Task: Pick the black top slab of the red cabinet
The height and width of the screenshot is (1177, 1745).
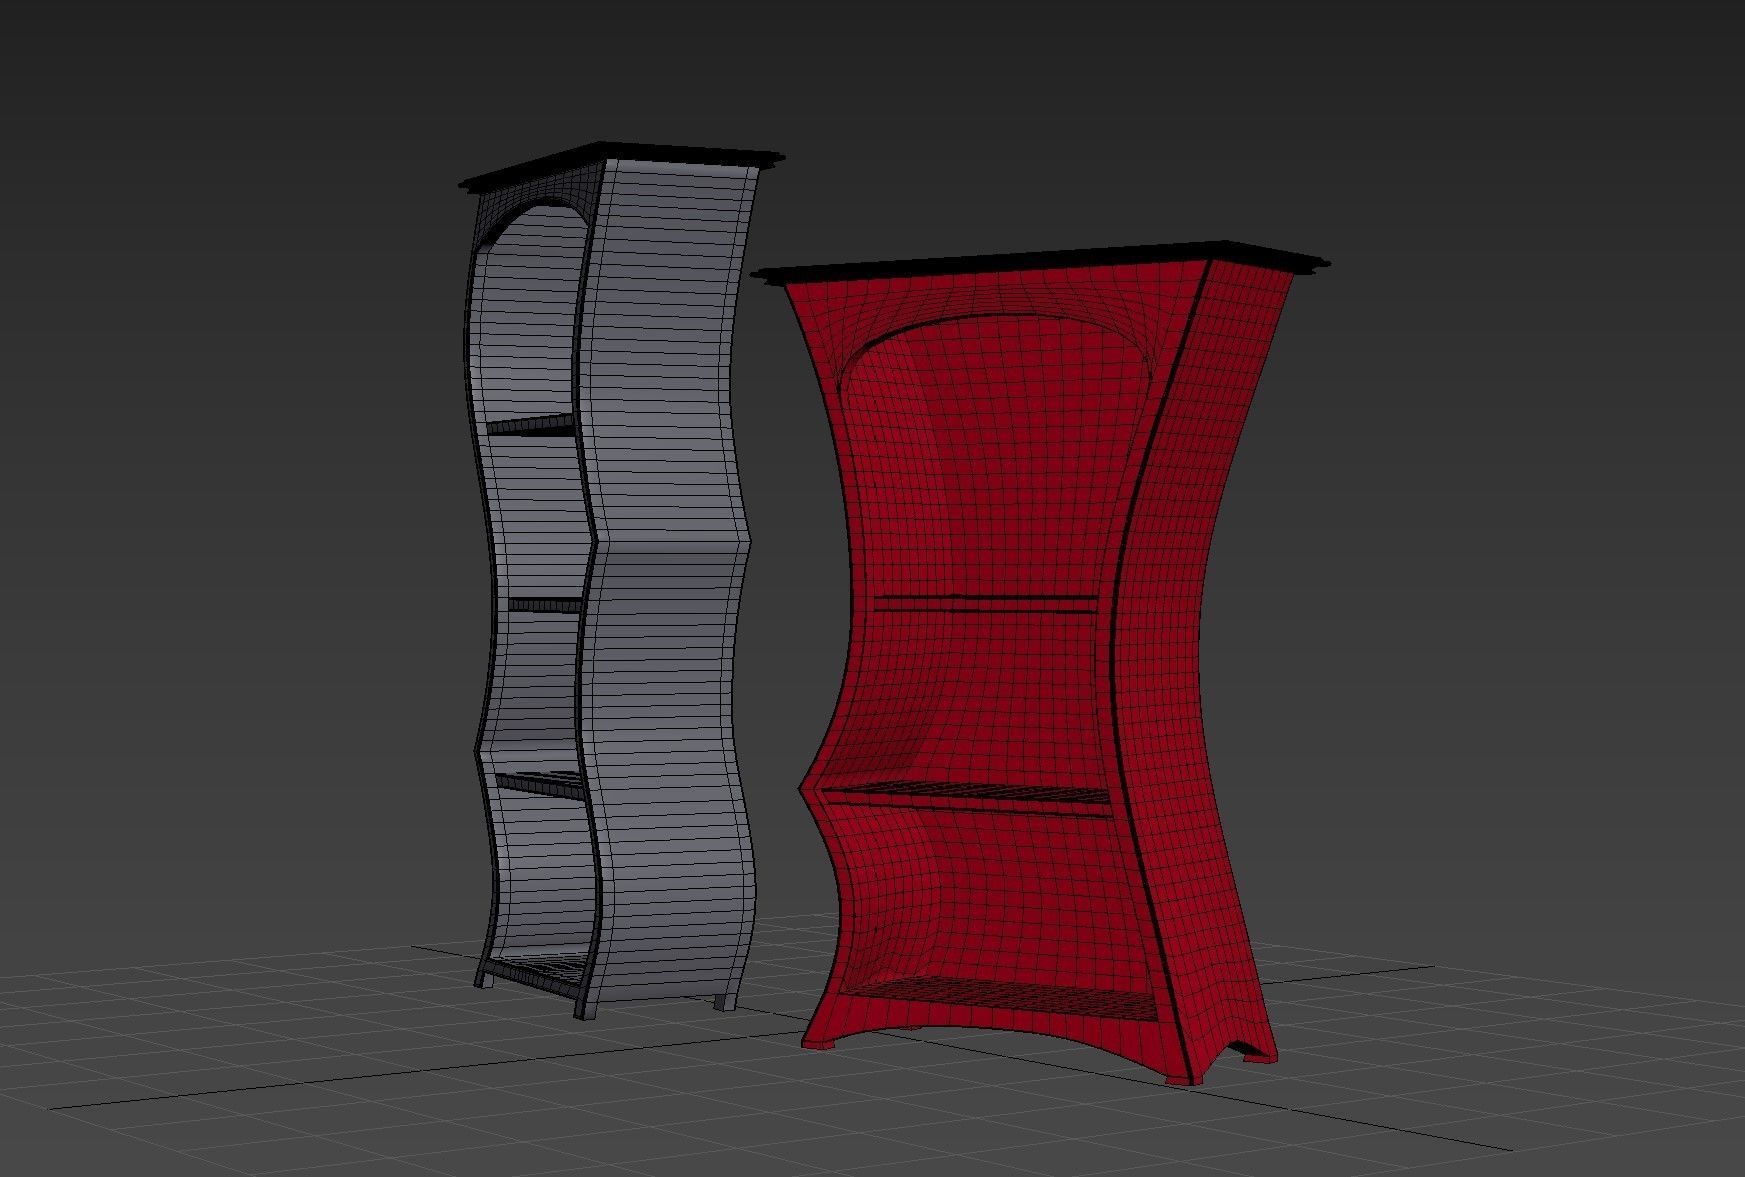Action: (1040, 264)
